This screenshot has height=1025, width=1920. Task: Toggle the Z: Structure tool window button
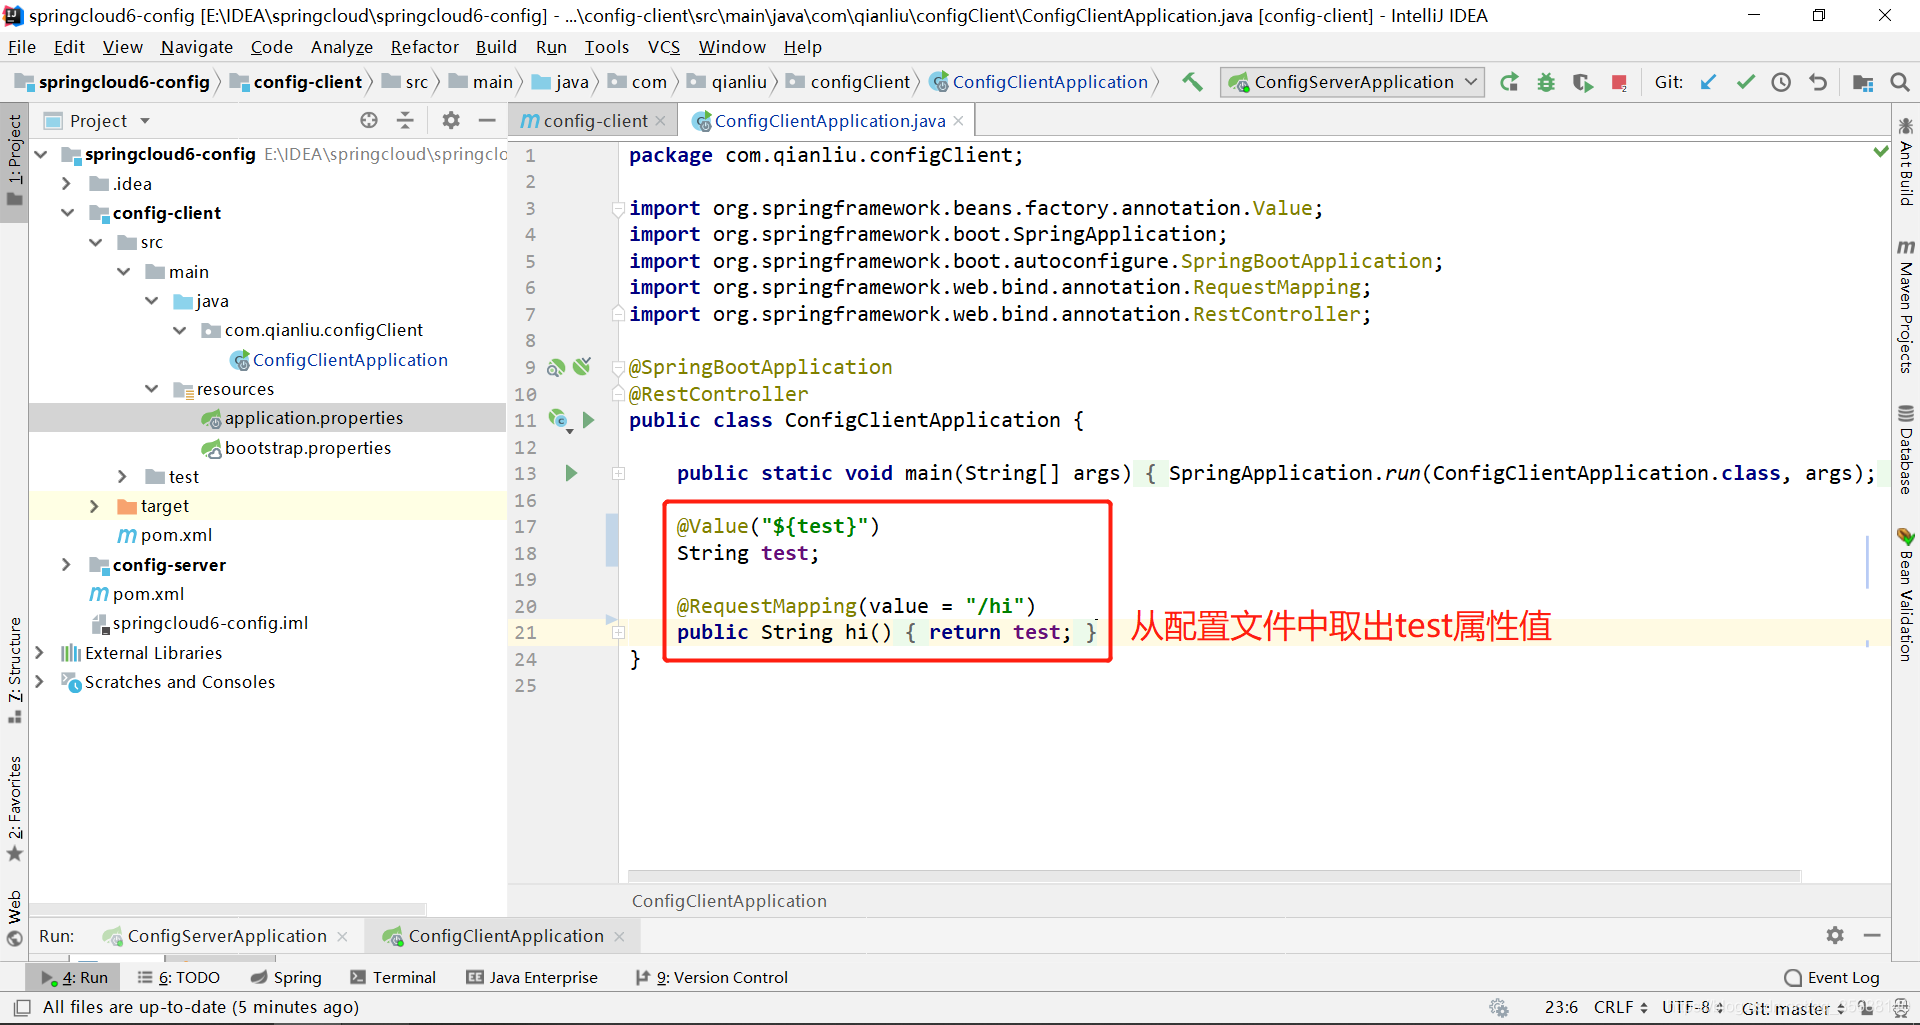tap(14, 670)
